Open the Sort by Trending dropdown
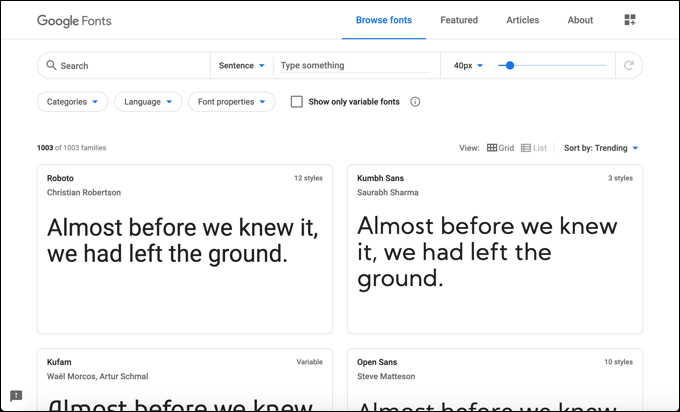The height and width of the screenshot is (412, 680). pos(601,148)
